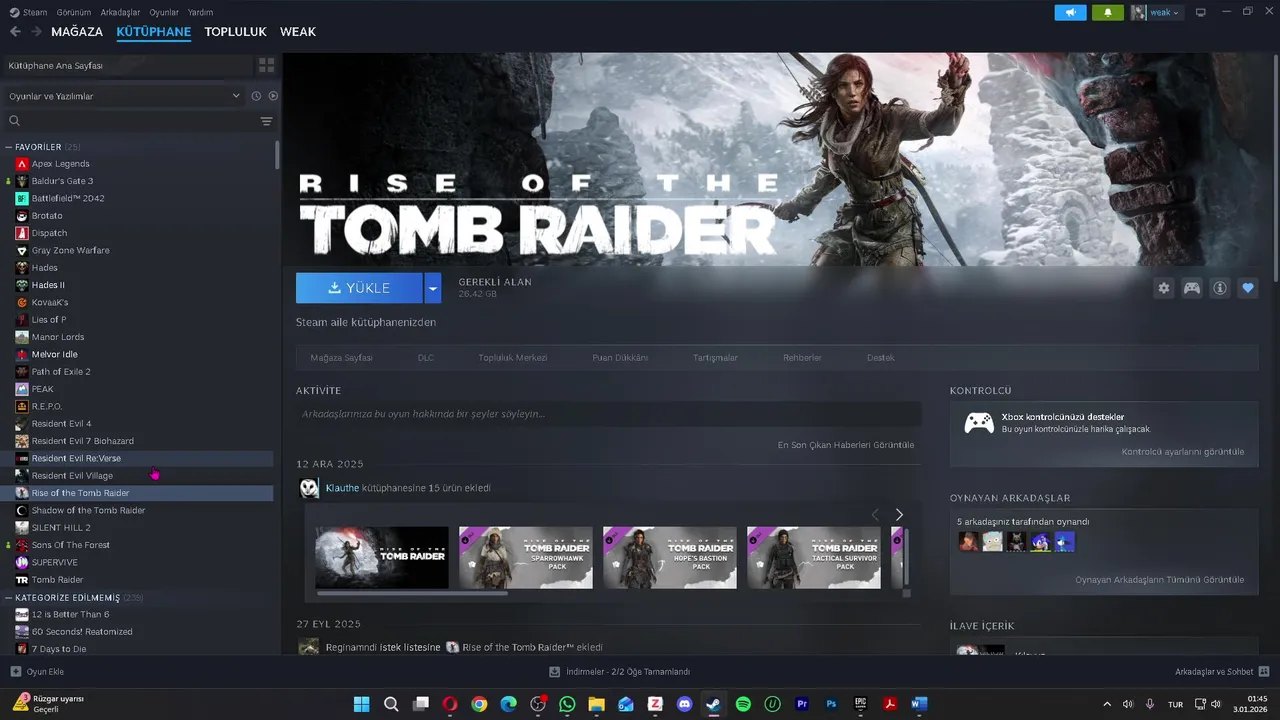Select Shadow of the Tomb Raider
Image resolution: width=1280 pixels, height=720 pixels.
(88, 510)
